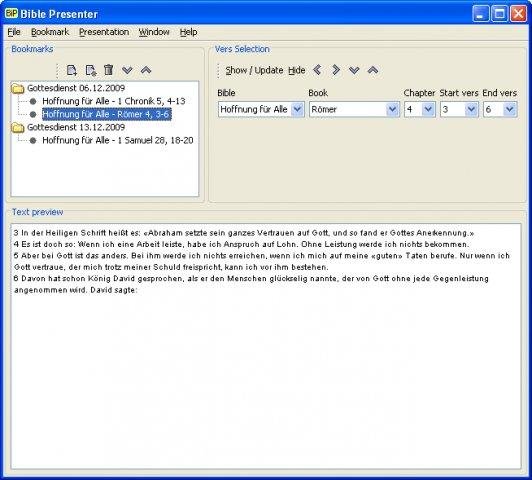Click the new bookmark icon
The image size is (532, 480).
(x=72, y=70)
